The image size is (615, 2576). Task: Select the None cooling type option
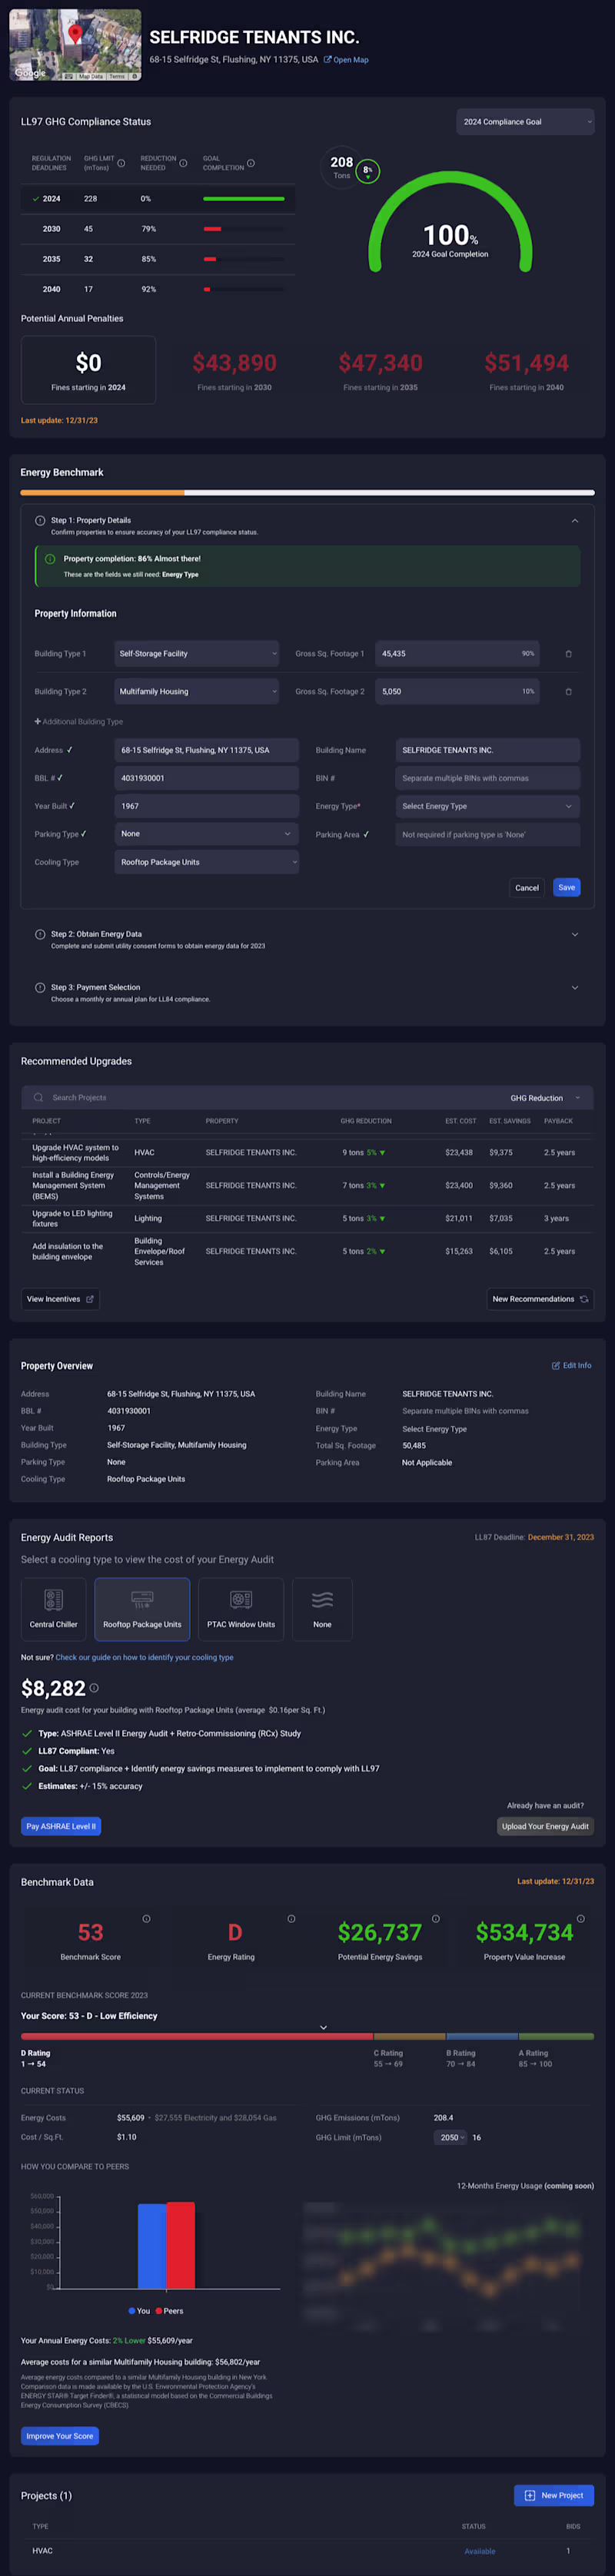coord(322,1609)
